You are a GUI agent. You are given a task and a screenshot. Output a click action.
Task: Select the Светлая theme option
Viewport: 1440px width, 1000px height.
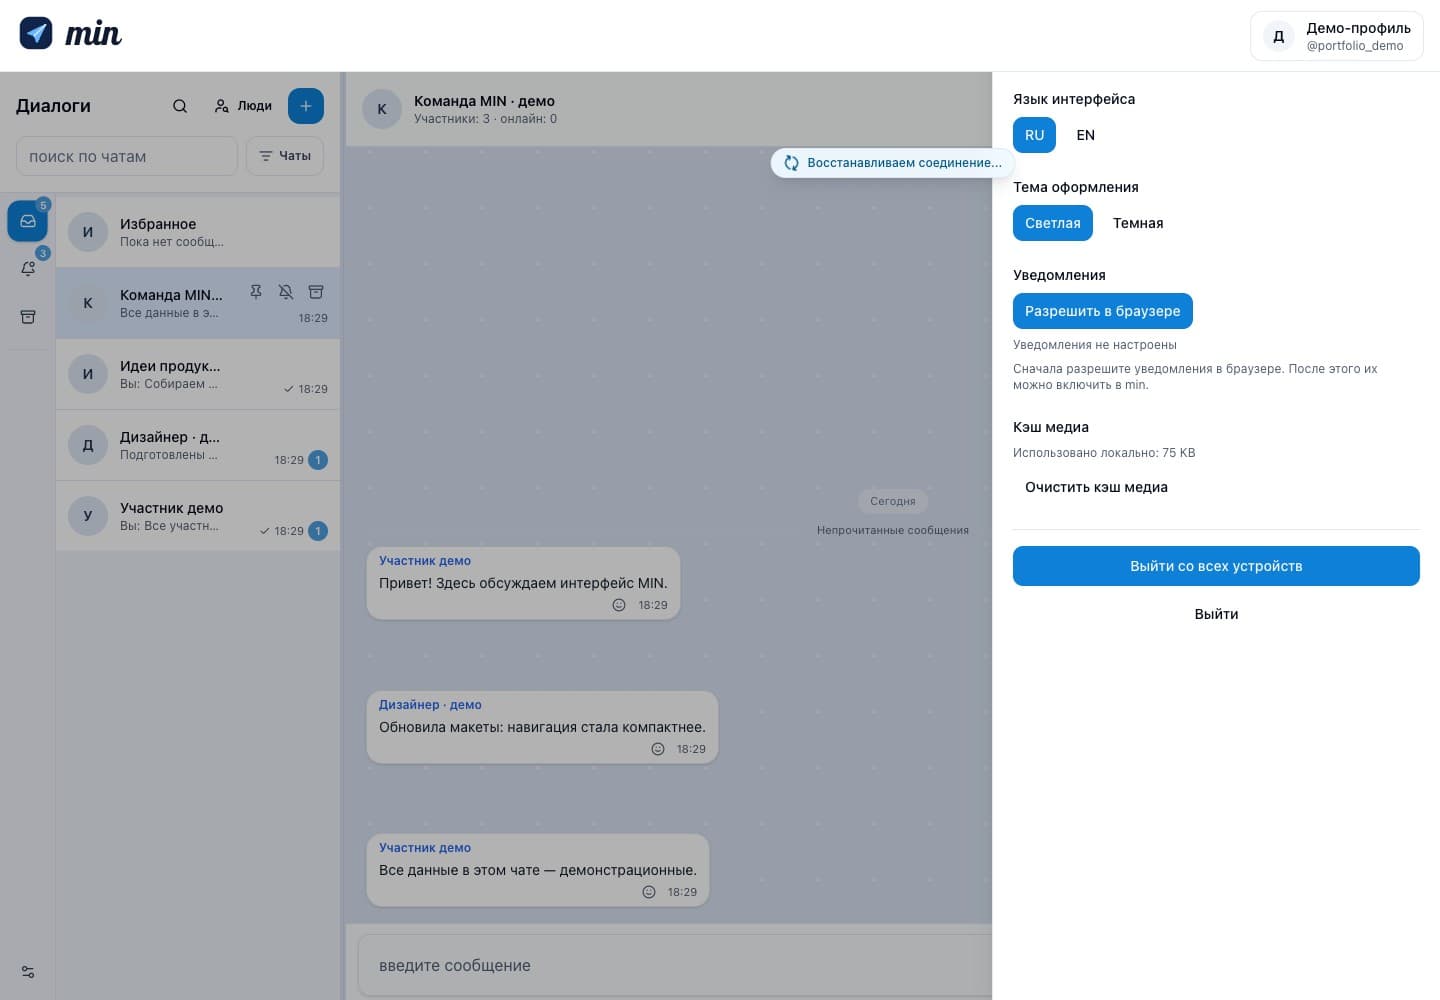pos(1053,223)
